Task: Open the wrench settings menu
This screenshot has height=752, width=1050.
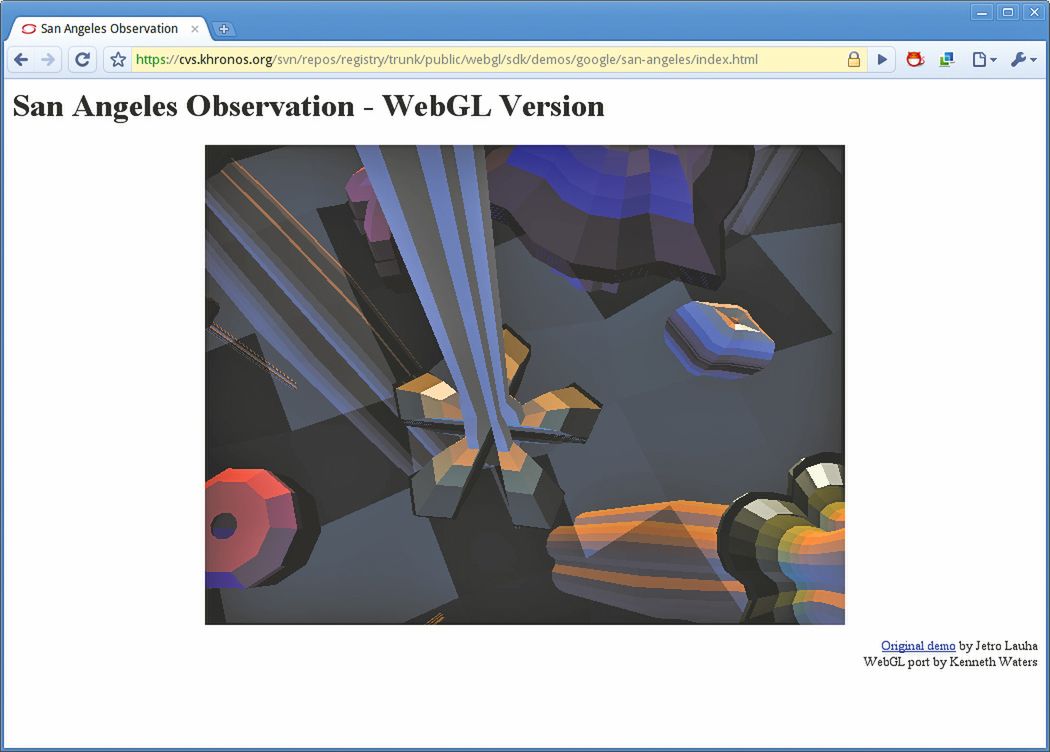Action: click(x=1023, y=60)
